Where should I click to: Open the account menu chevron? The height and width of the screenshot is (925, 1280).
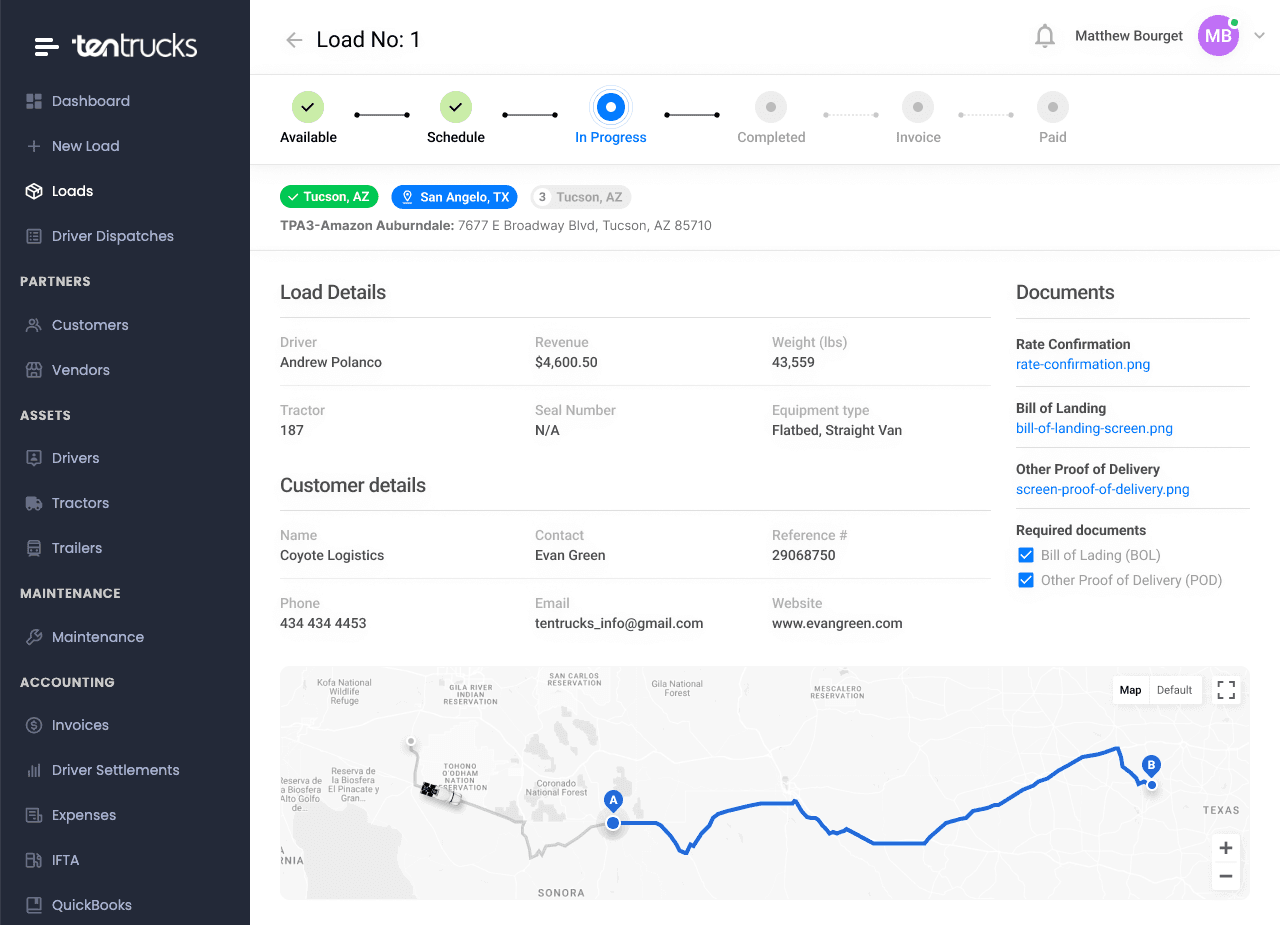coord(1260,36)
